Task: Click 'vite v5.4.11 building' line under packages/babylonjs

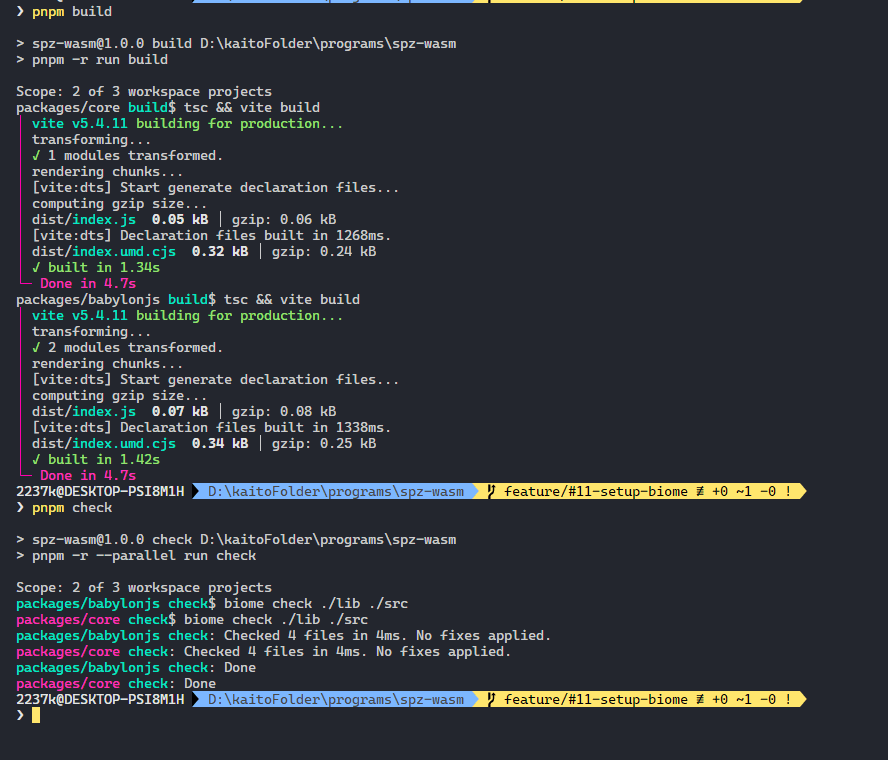Action: click(187, 315)
